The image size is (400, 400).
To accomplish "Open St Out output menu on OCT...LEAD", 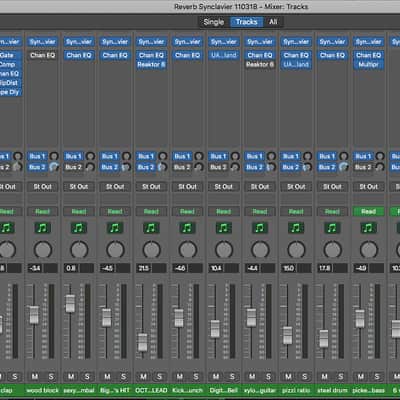I will tap(151, 187).
